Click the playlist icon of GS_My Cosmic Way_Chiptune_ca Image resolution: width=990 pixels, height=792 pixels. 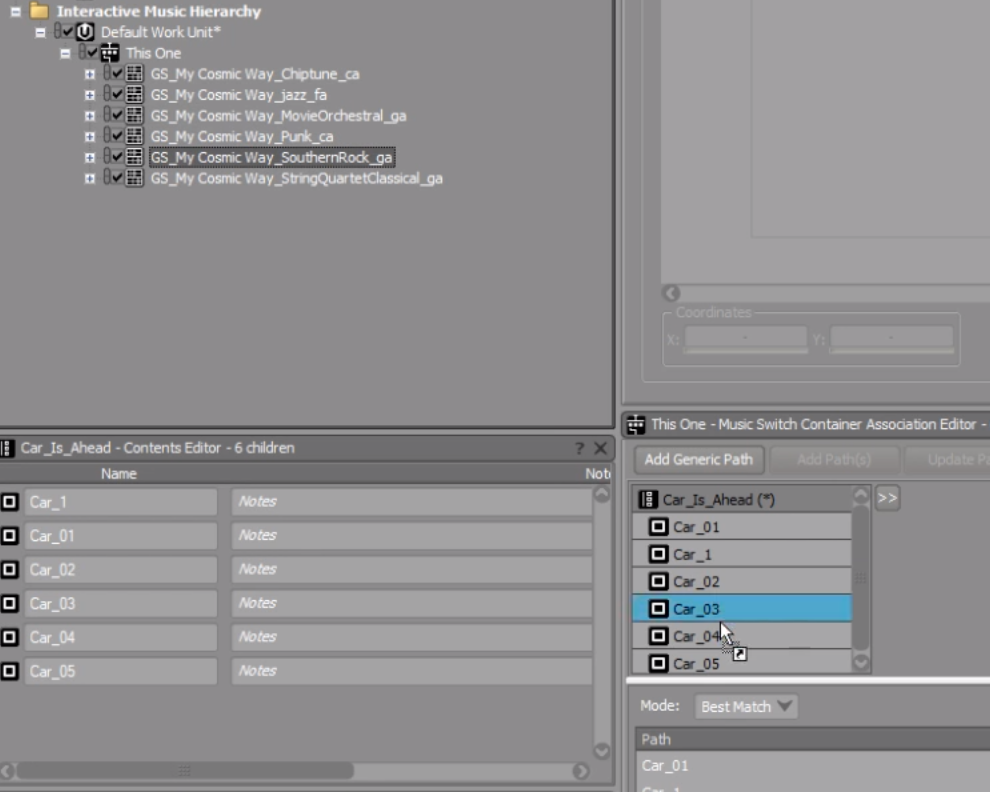click(134, 73)
